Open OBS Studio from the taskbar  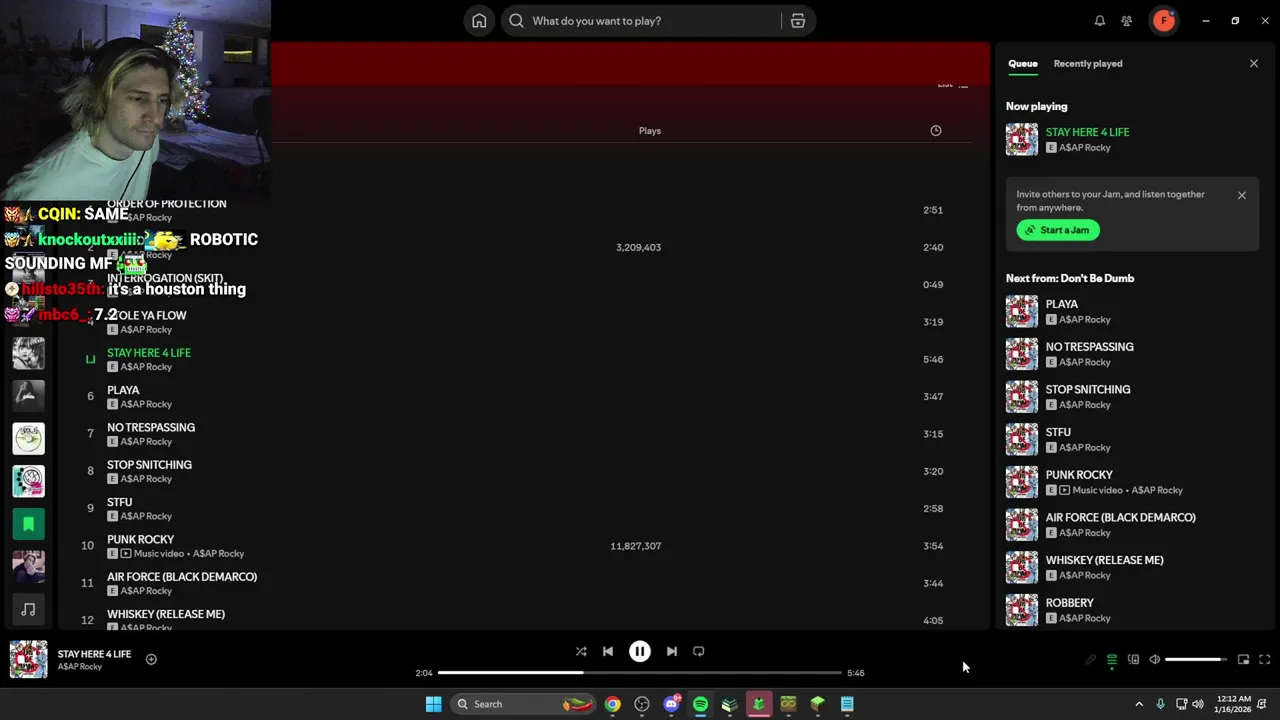click(642, 704)
